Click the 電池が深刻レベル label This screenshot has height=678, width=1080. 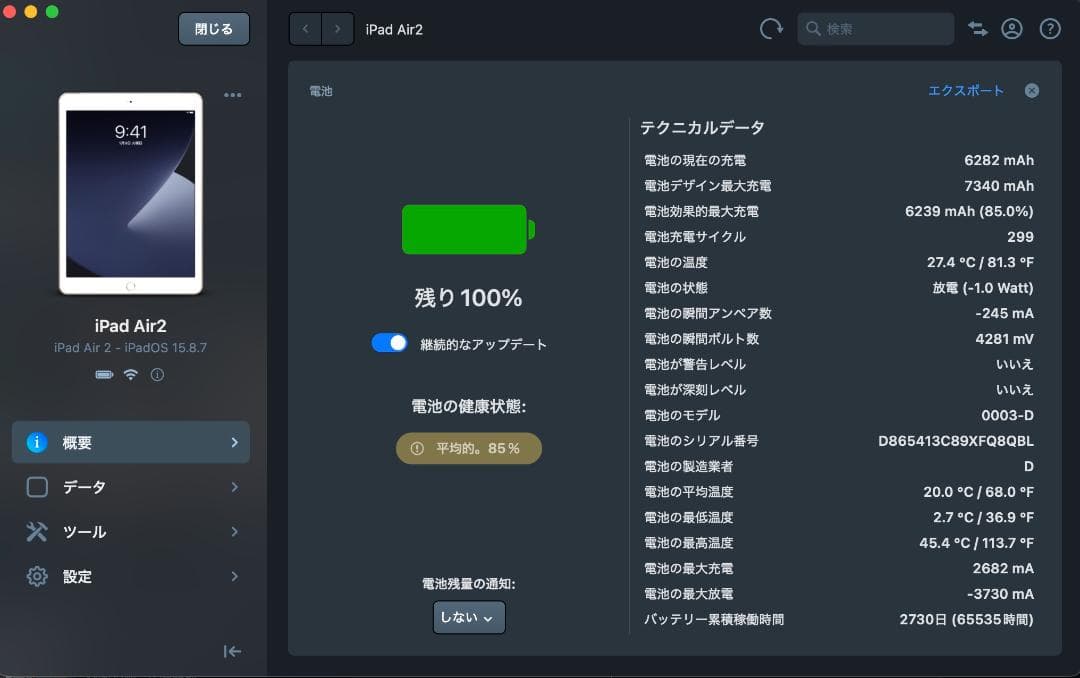tap(694, 390)
